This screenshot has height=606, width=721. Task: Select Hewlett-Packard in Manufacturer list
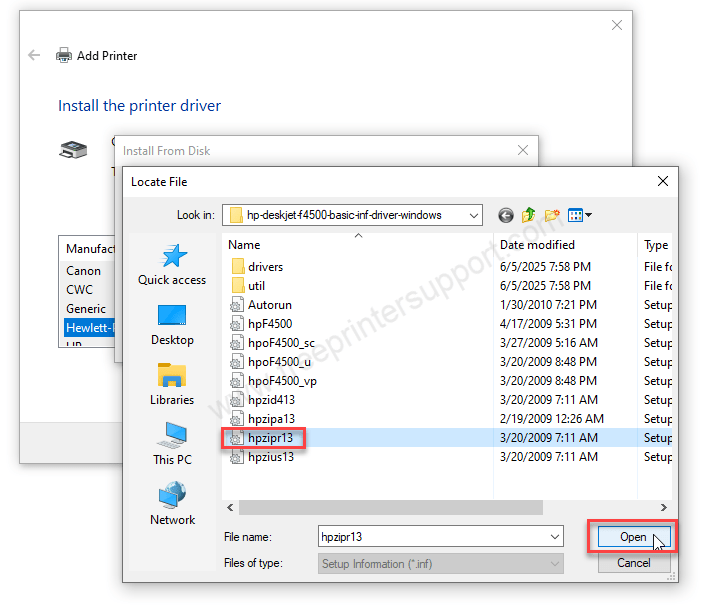[x=89, y=327]
